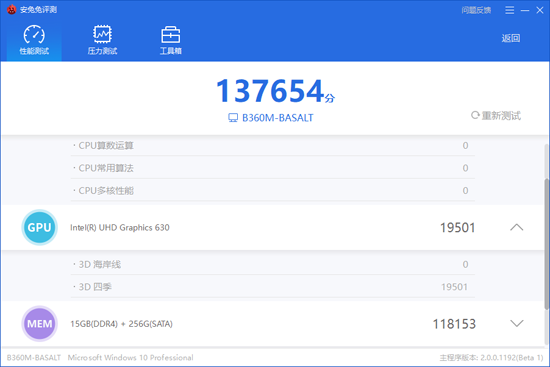Click the version 2.0.0.1192(Beta 1) text
The width and height of the screenshot is (550, 367).
click(511, 358)
